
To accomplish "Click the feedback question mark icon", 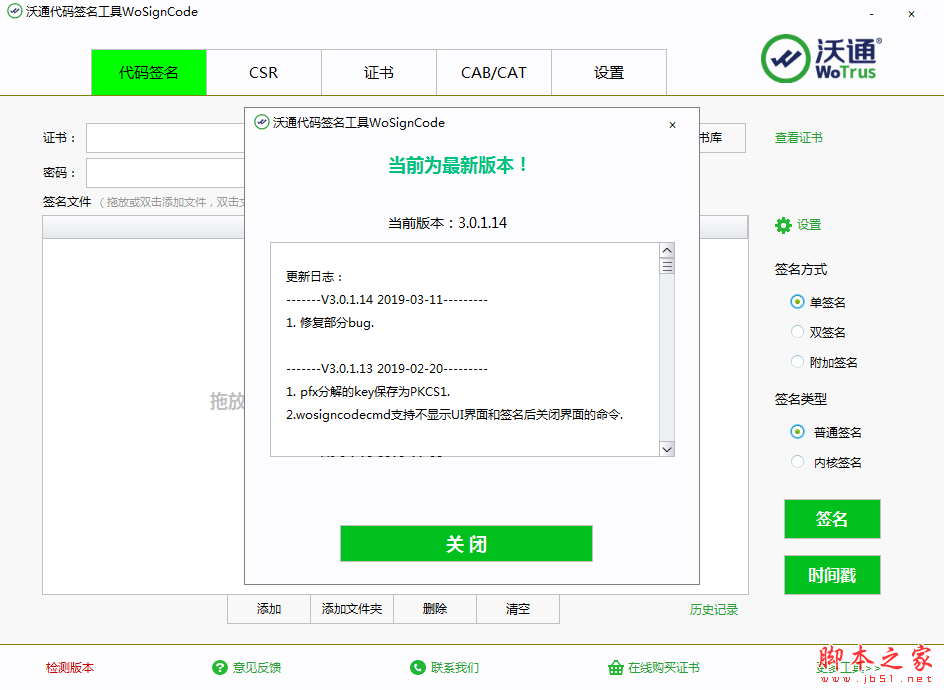I will [220, 667].
